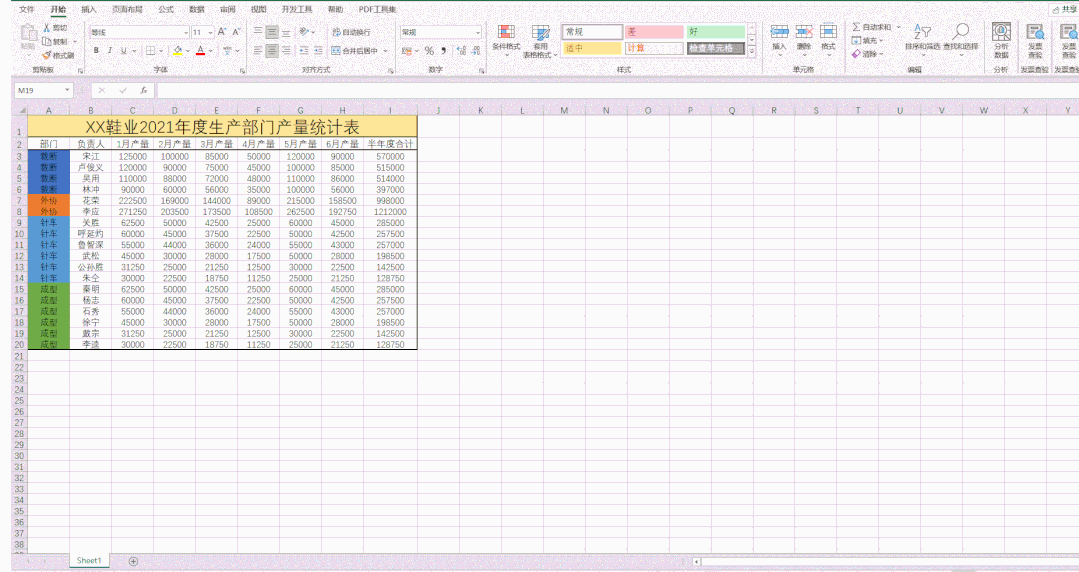
Task: Click the AutoSum (自动求和) button
Action: pyautogui.click(x=872, y=27)
